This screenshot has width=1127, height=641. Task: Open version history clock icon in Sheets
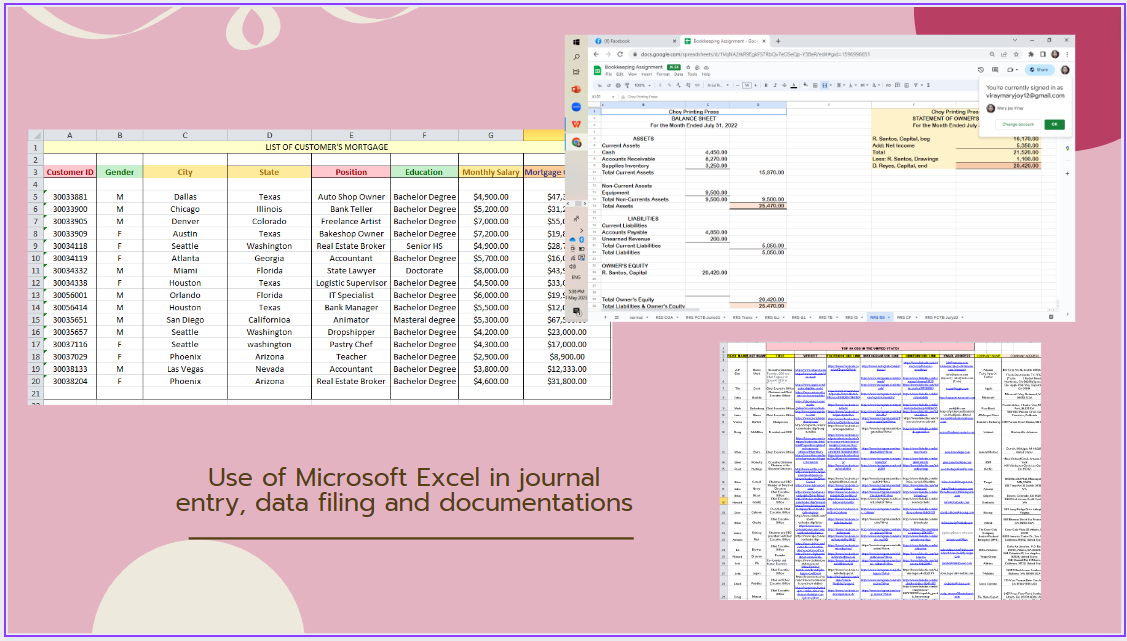point(981,70)
